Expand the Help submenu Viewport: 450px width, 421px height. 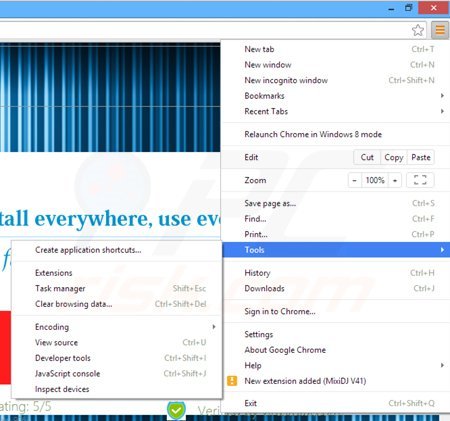click(336, 365)
